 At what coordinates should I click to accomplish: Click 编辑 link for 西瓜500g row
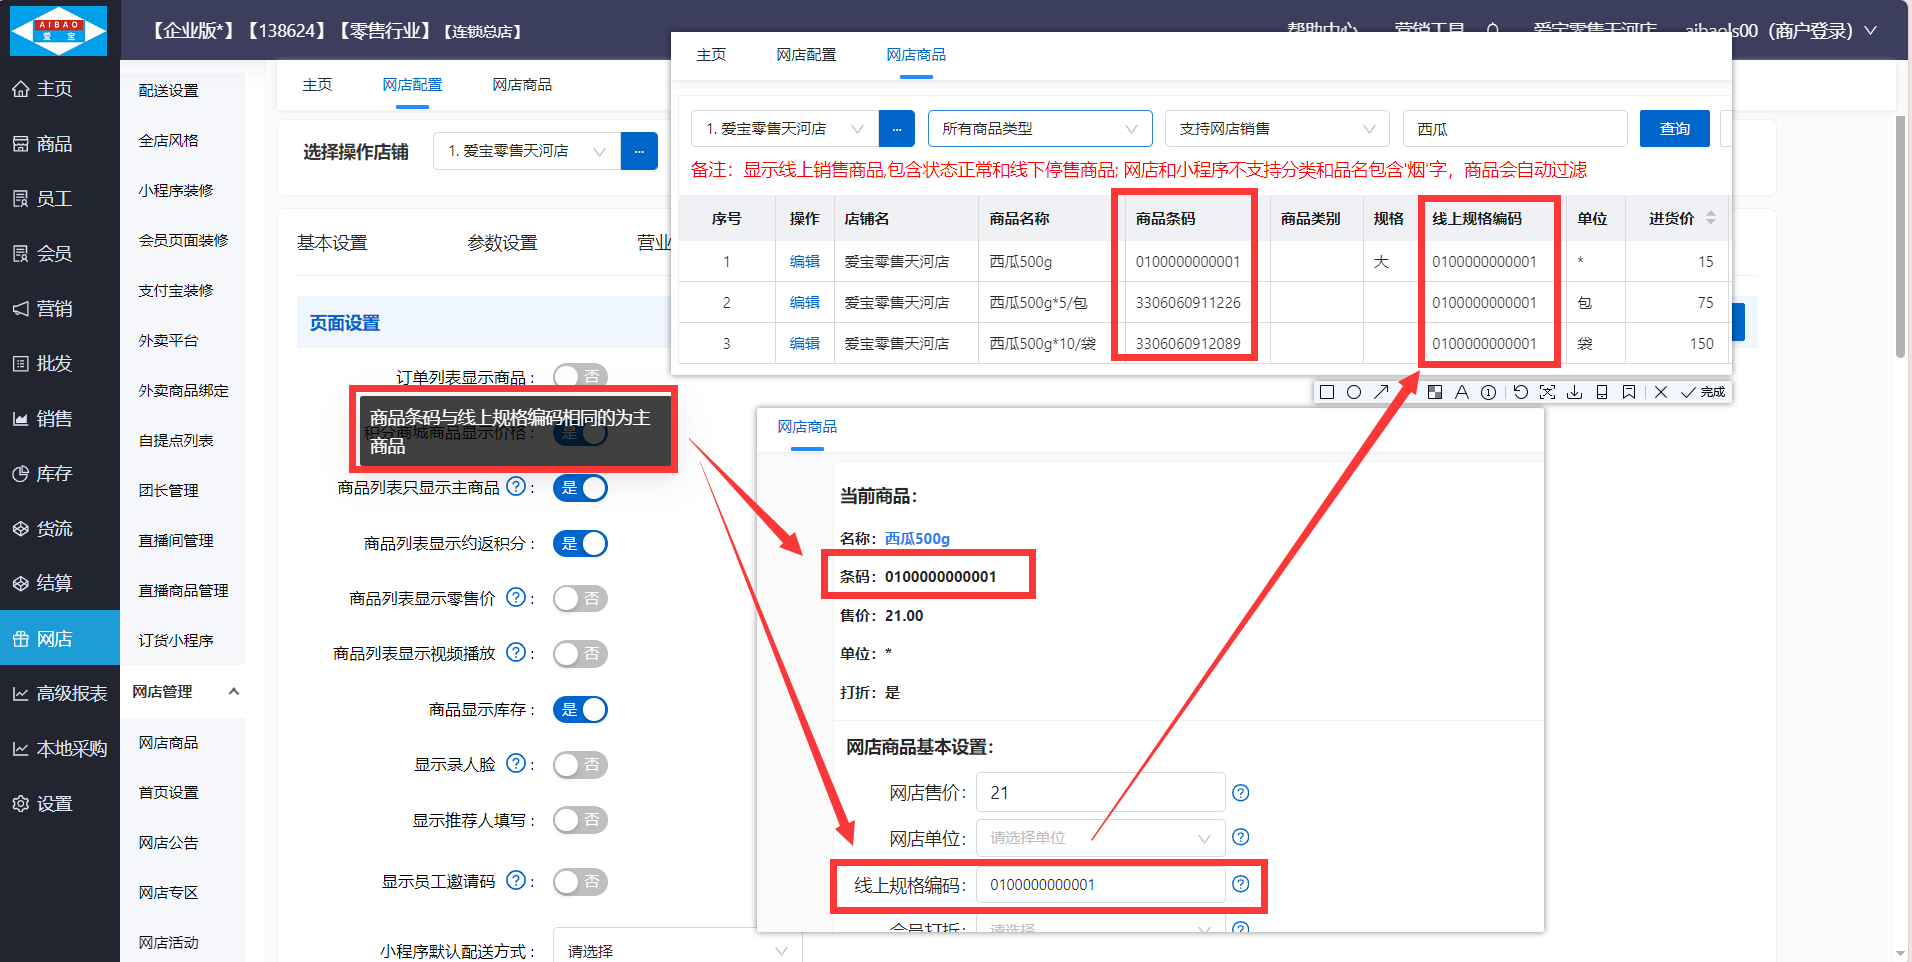(804, 262)
